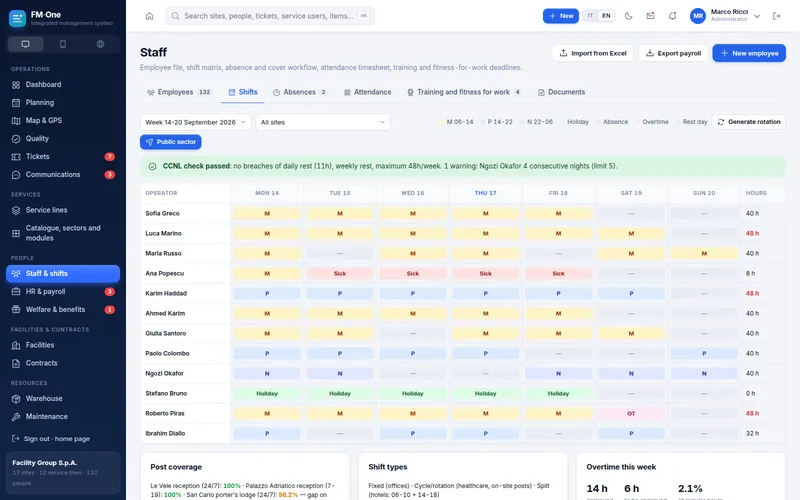This screenshot has height=500, width=800.
Task: Open Welfare & benefits in sidebar
Action: [63, 310]
